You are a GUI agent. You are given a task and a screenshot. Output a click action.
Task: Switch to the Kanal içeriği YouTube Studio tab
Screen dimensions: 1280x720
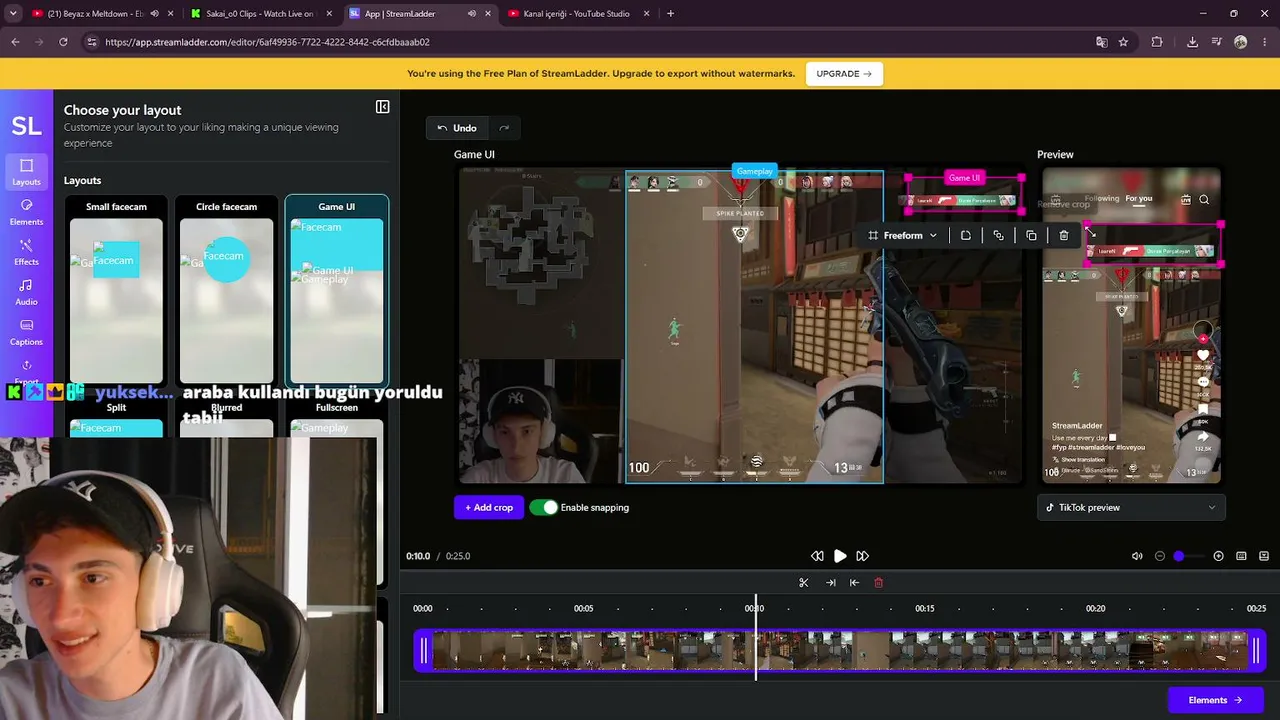[x=579, y=14]
